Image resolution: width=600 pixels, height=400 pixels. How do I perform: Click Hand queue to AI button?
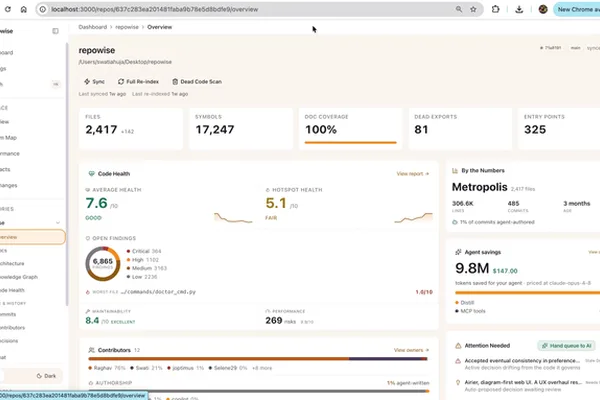click(566, 346)
